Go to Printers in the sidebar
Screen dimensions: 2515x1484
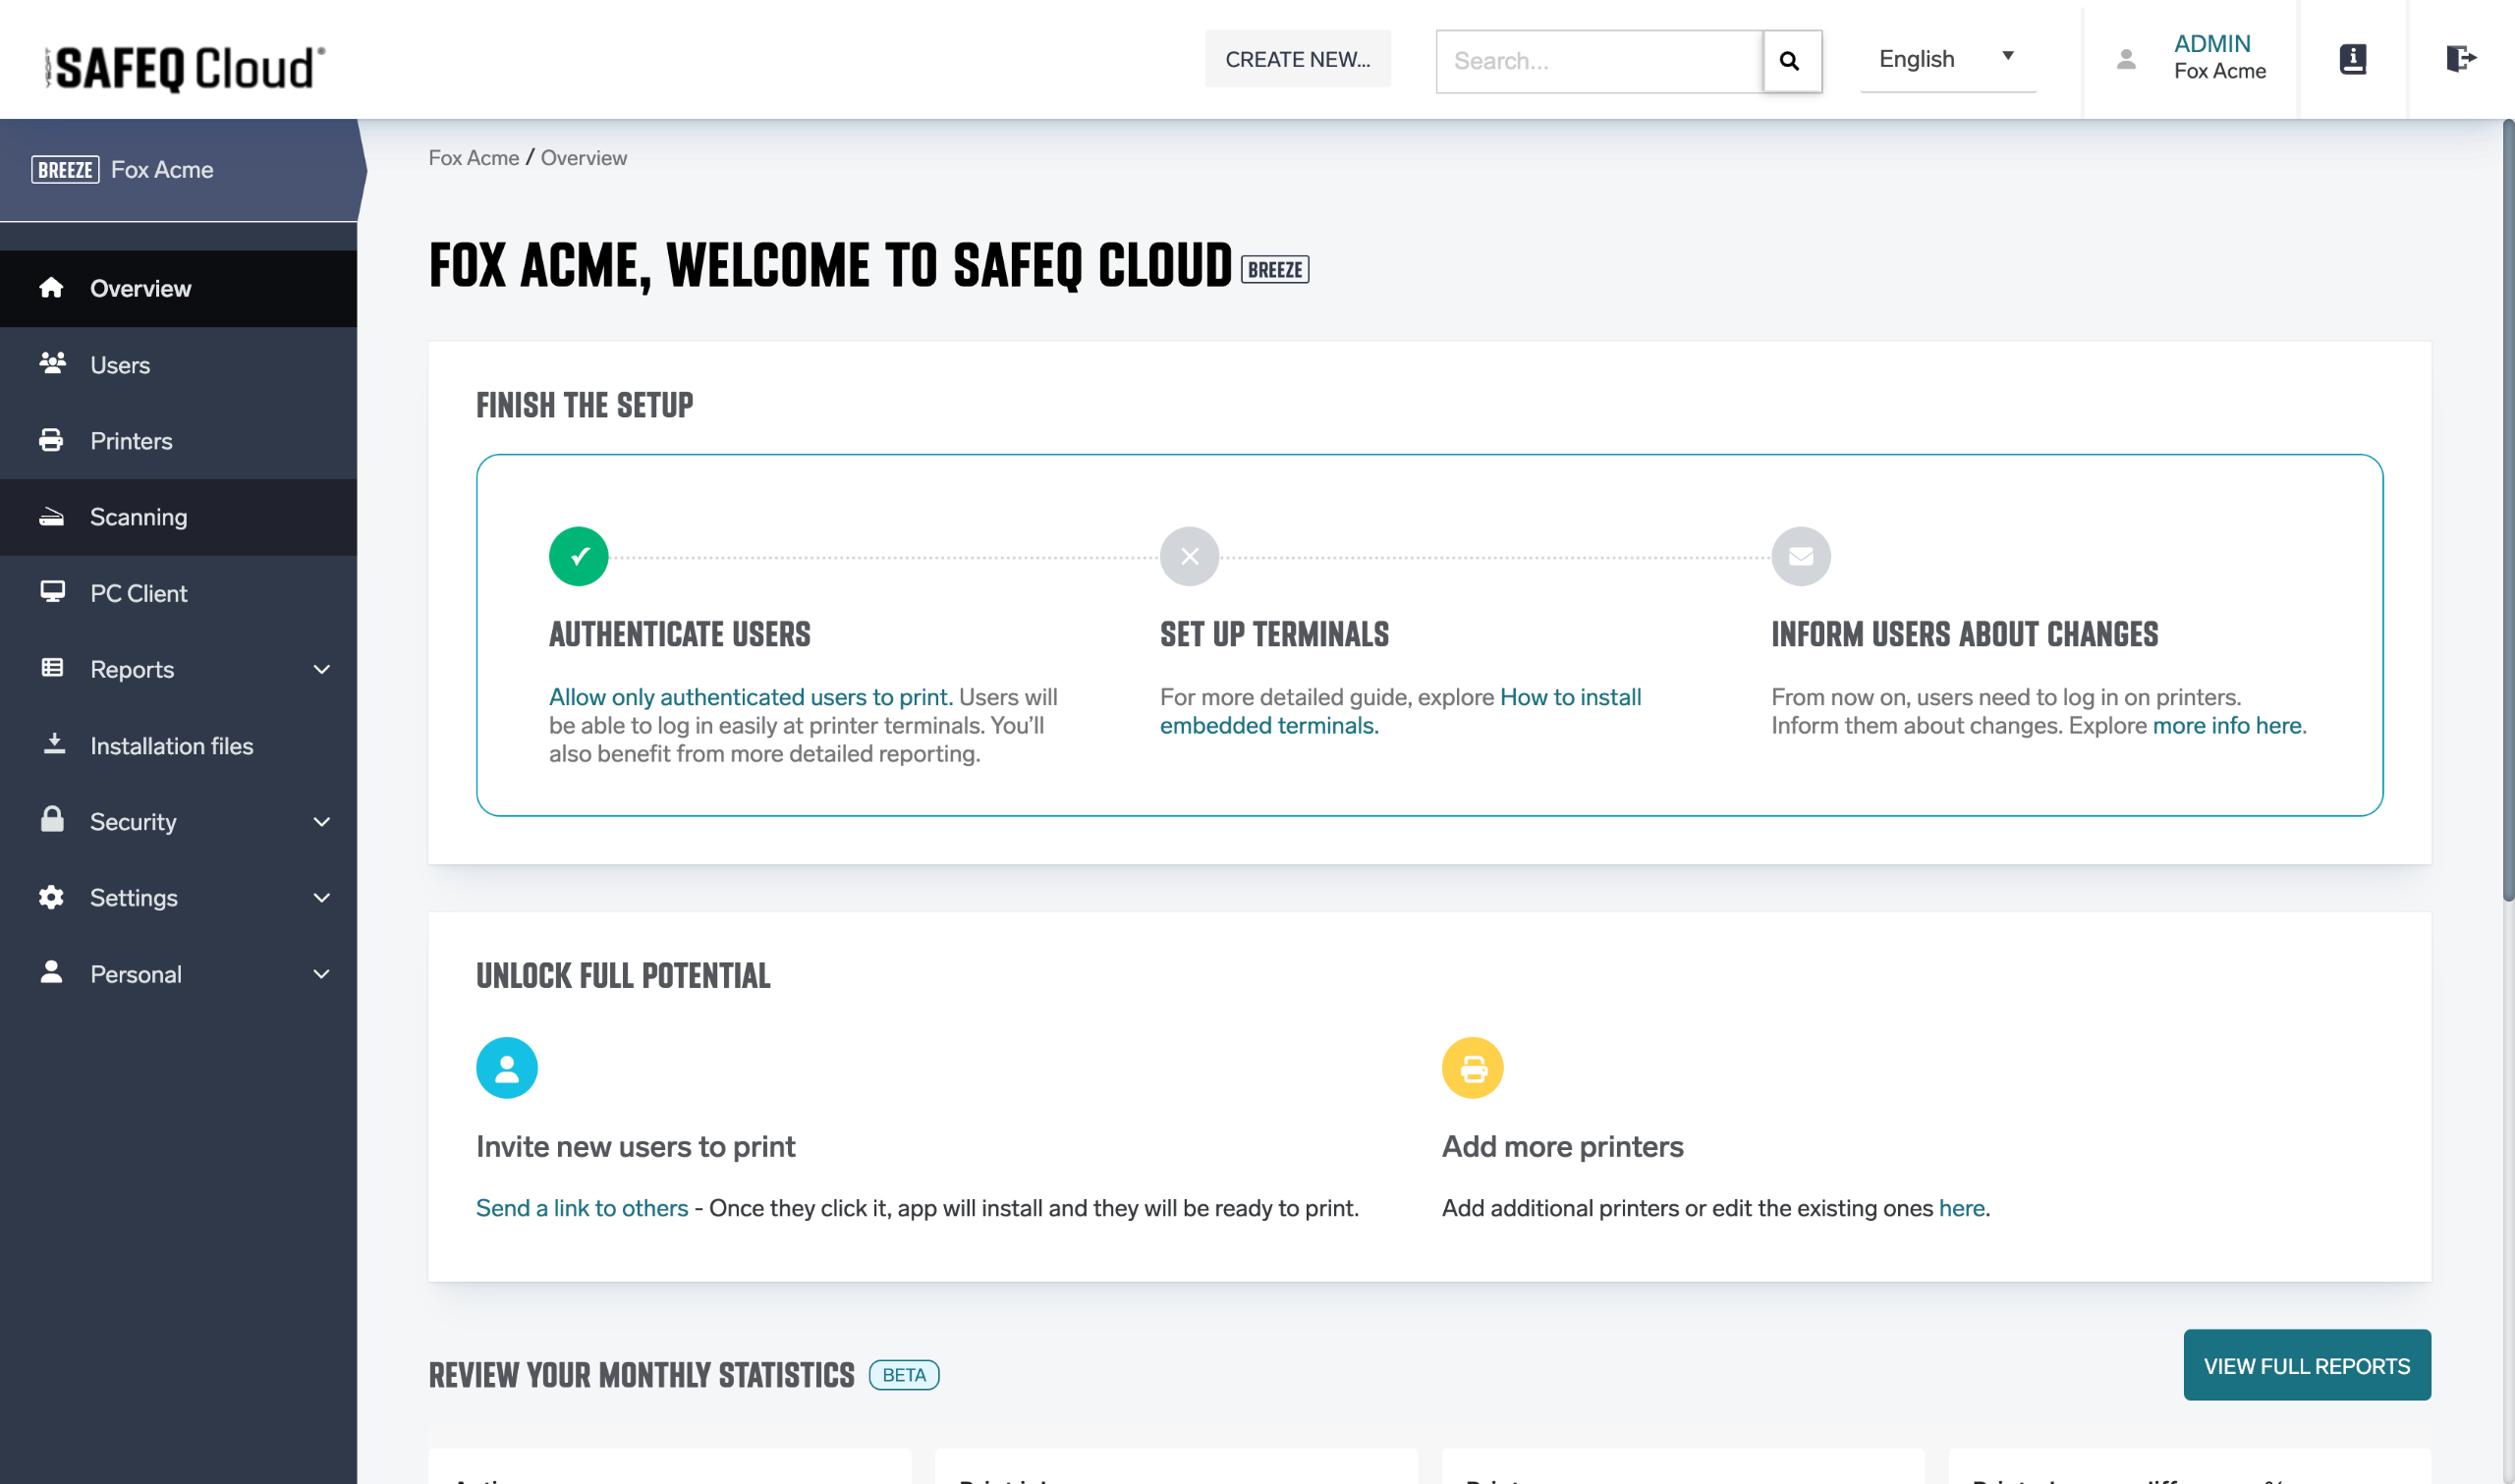click(x=131, y=441)
